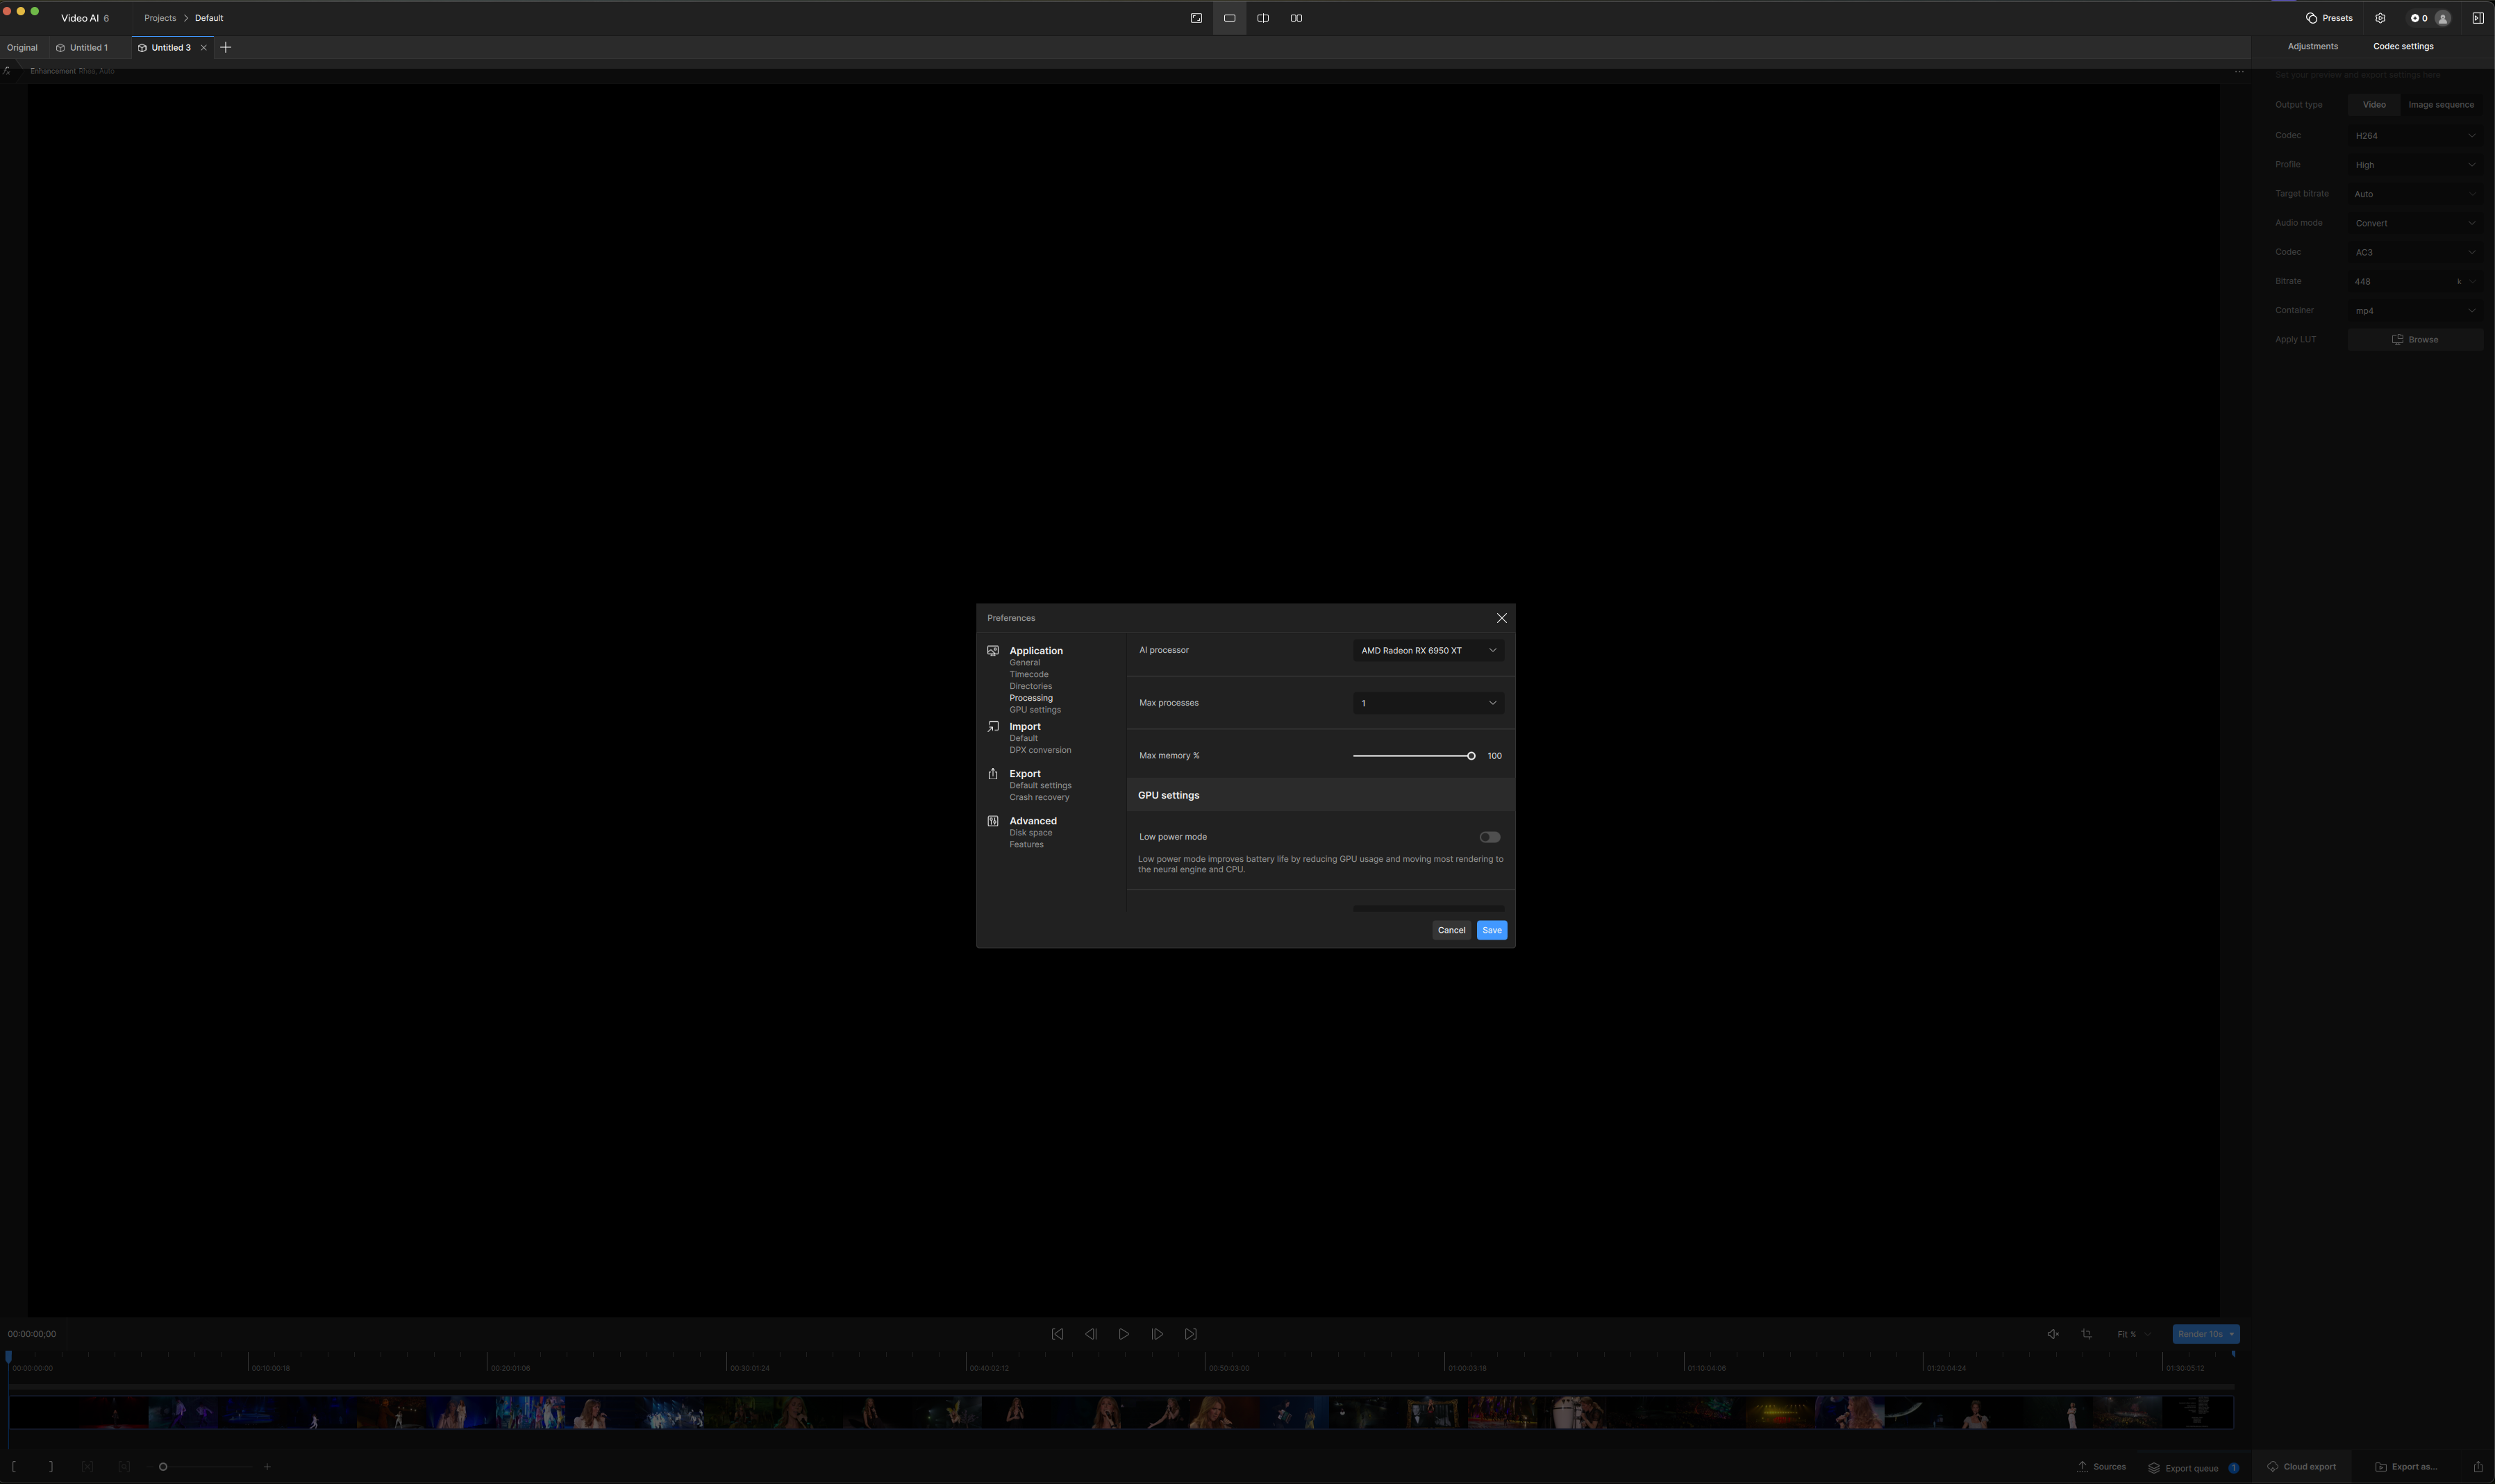Open the GPU settings preferences section

coord(1034,710)
